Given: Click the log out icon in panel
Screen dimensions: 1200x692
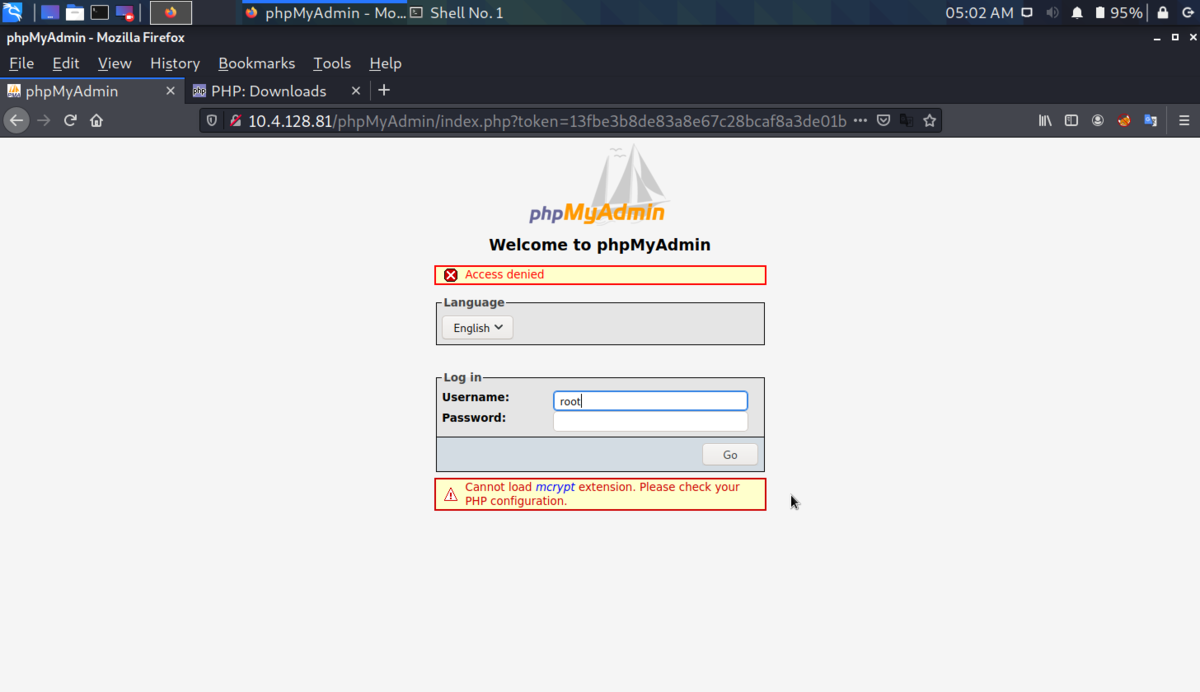Looking at the screenshot, I should coord(1187,13).
